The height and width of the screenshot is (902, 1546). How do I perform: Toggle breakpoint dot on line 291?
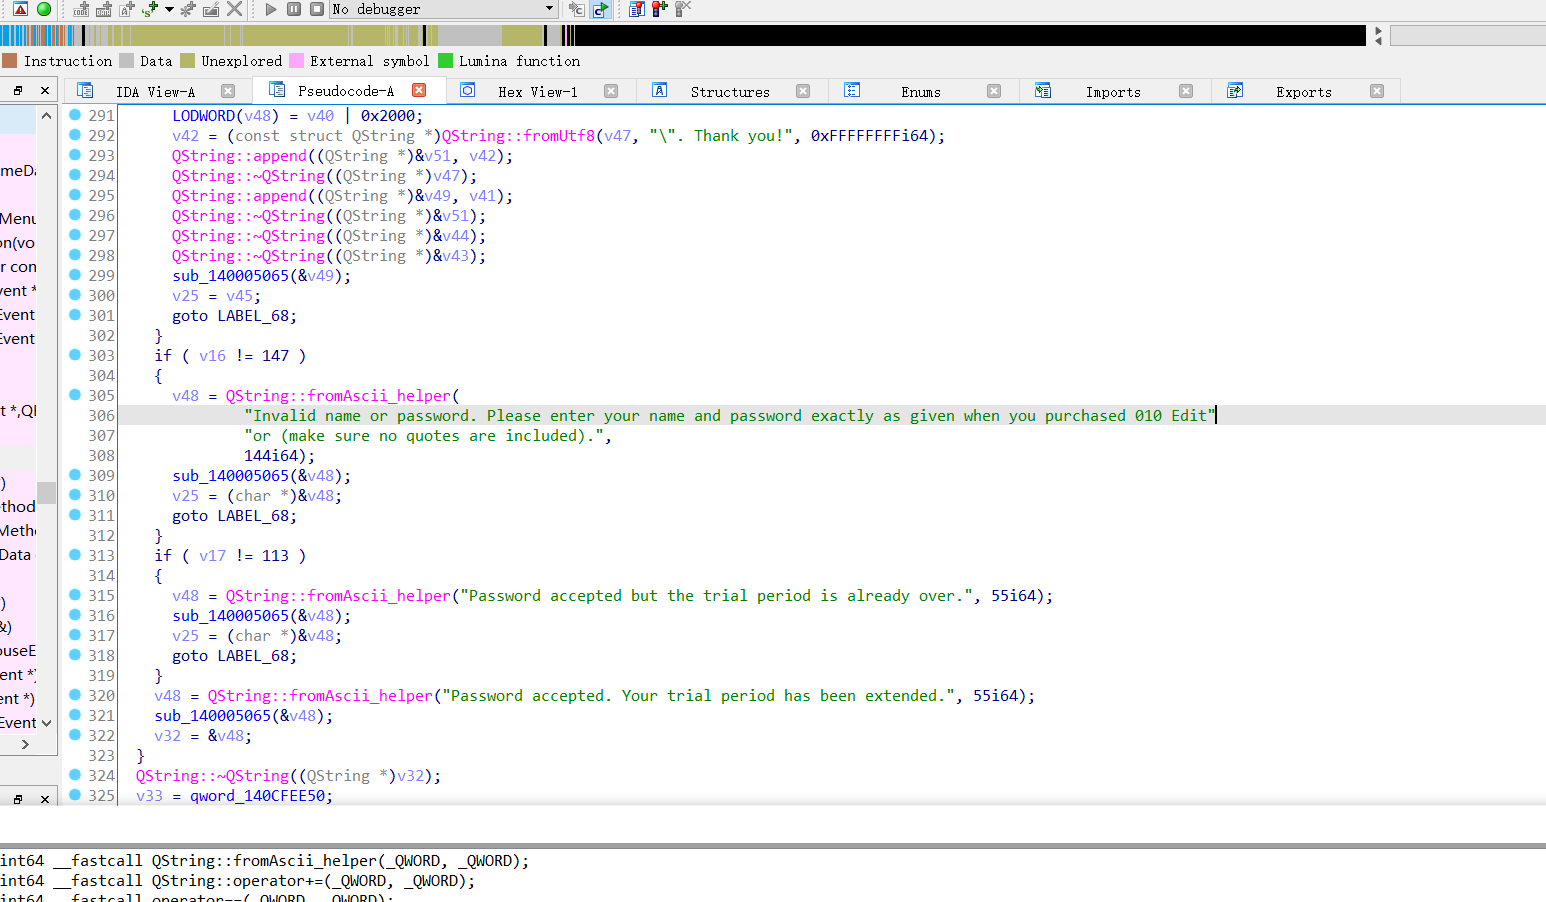75,115
